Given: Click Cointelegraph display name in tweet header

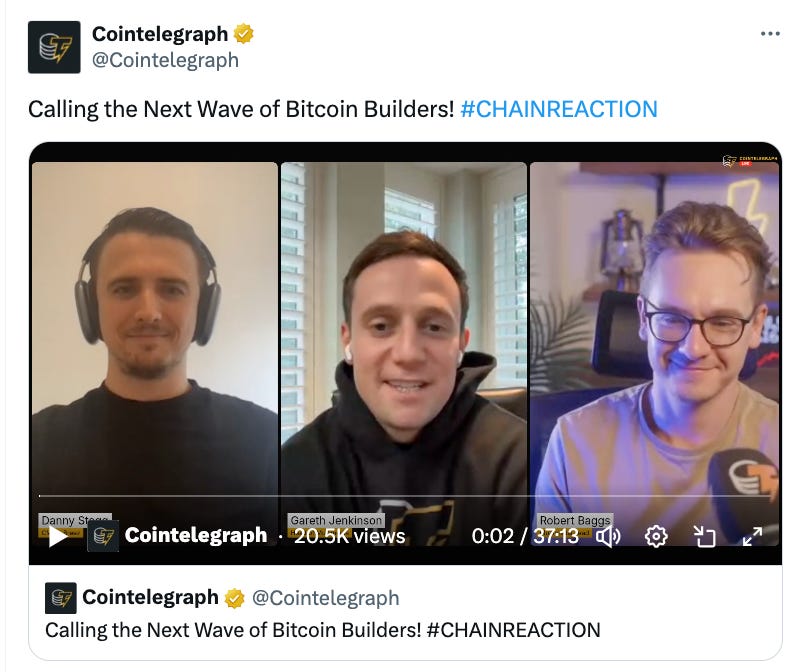Looking at the screenshot, I should pyautogui.click(x=160, y=34).
